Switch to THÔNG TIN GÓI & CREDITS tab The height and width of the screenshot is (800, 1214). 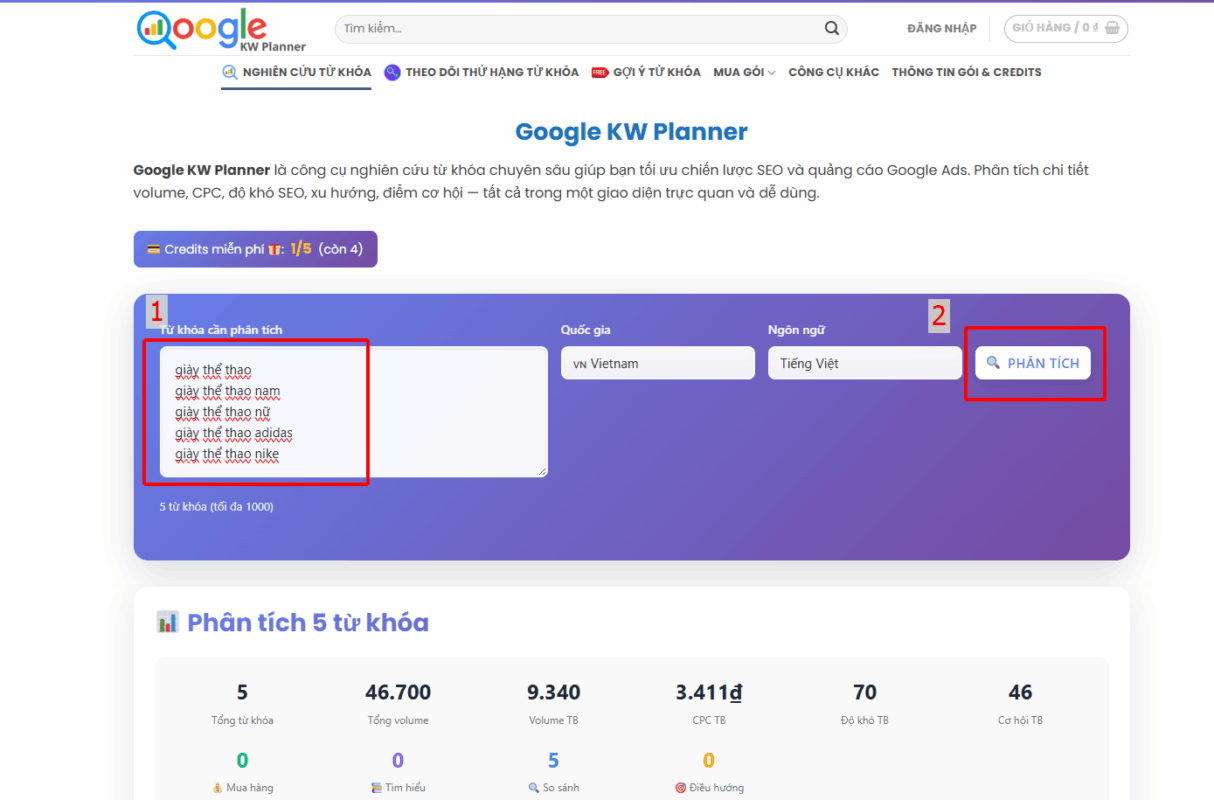[x=966, y=72]
